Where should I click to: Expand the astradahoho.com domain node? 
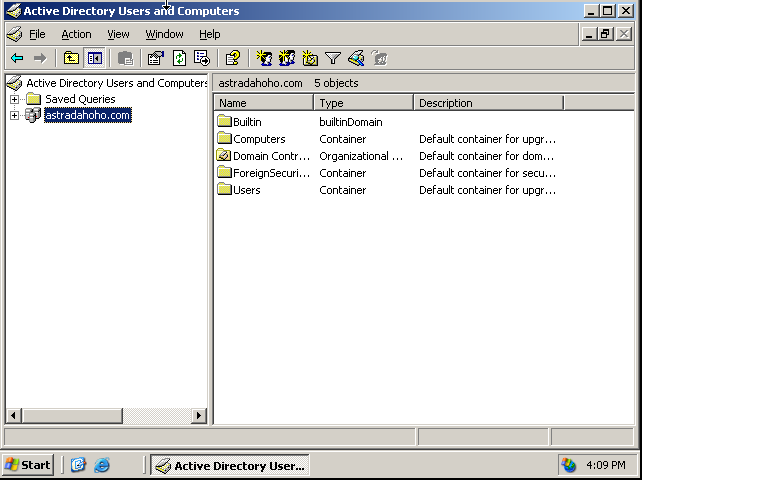tap(14, 116)
